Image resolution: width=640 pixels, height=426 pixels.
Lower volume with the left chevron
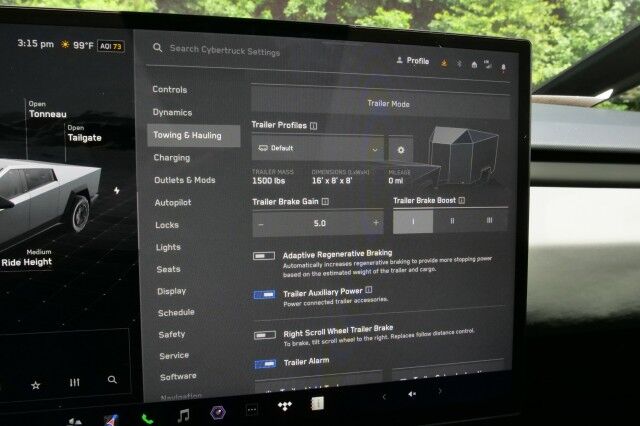click(384, 396)
